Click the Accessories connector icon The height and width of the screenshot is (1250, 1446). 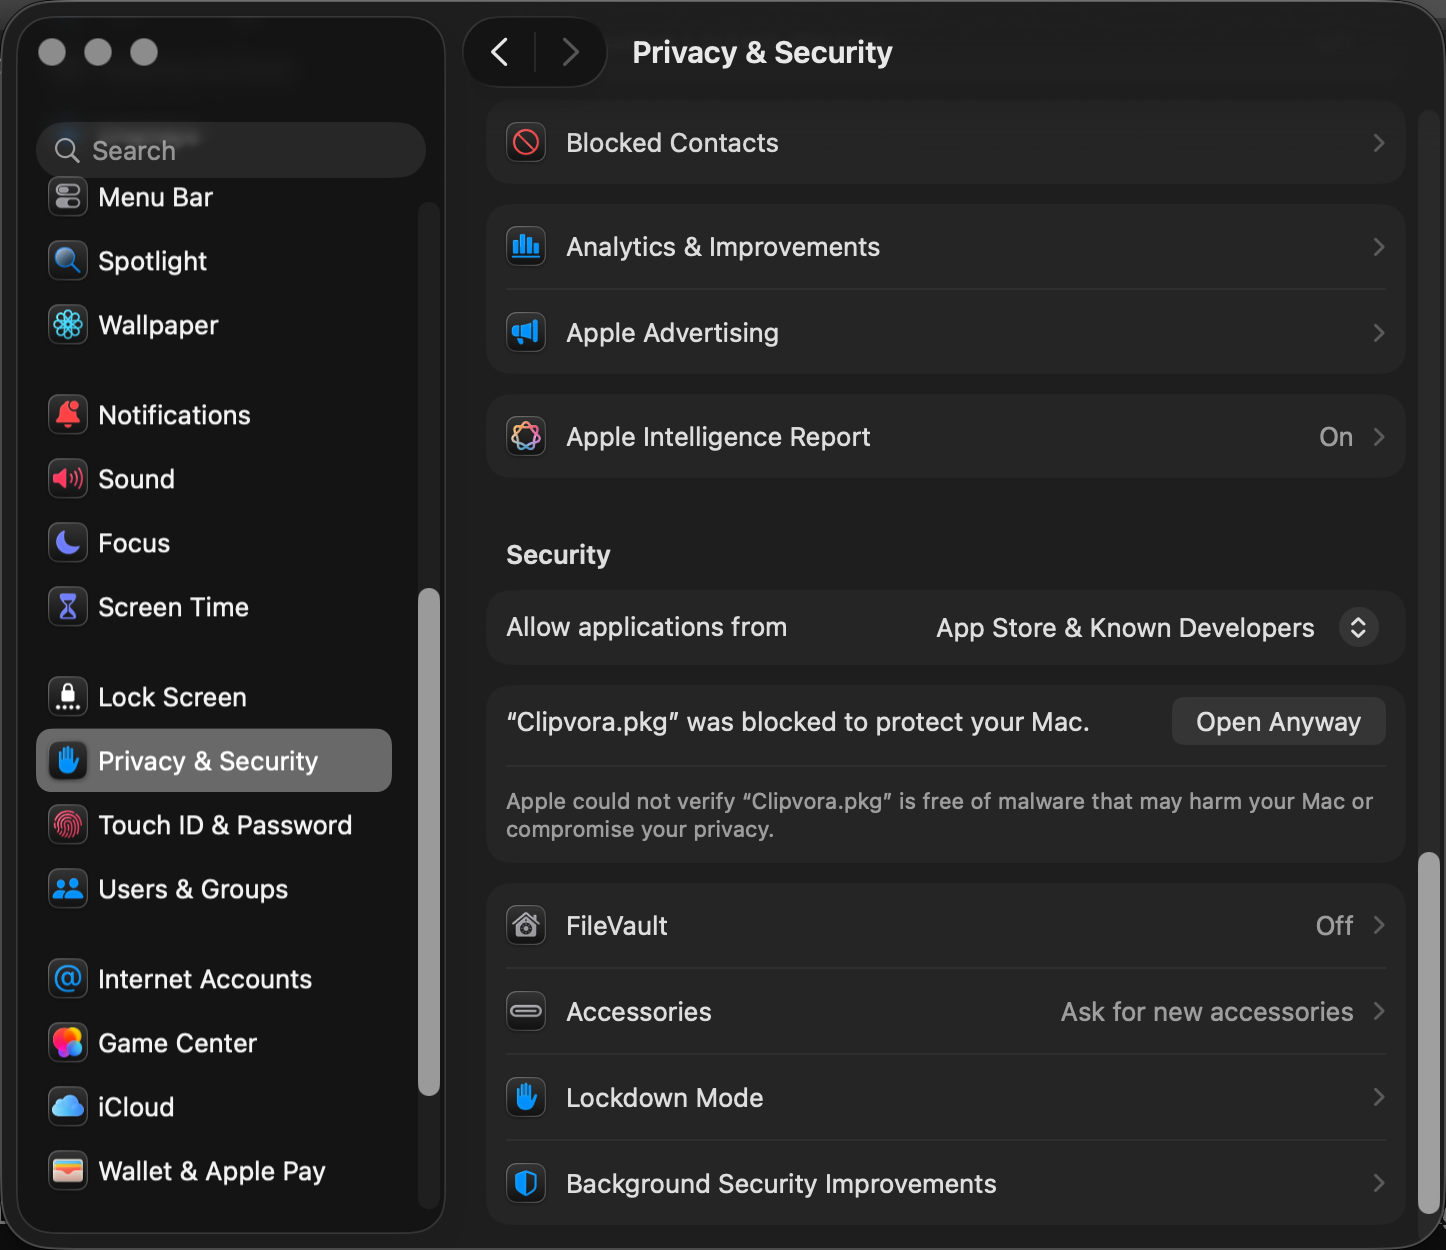(526, 1012)
